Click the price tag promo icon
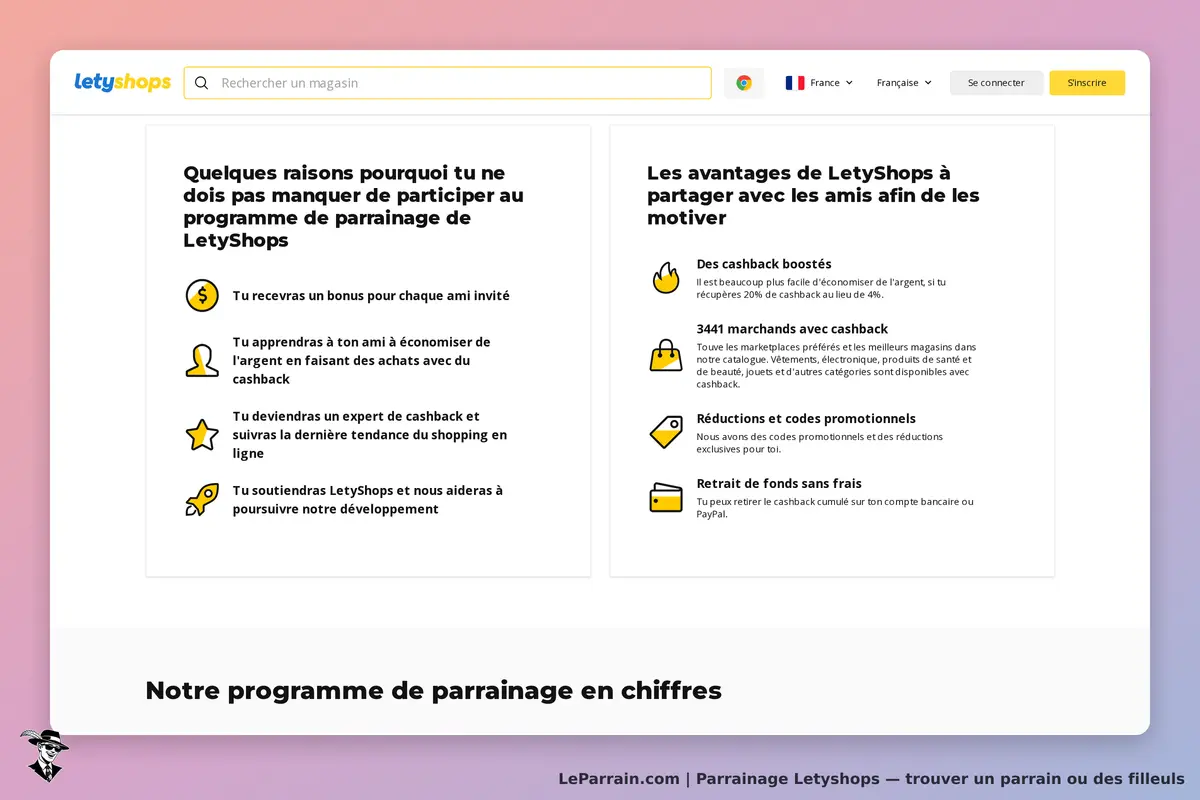 click(x=666, y=432)
